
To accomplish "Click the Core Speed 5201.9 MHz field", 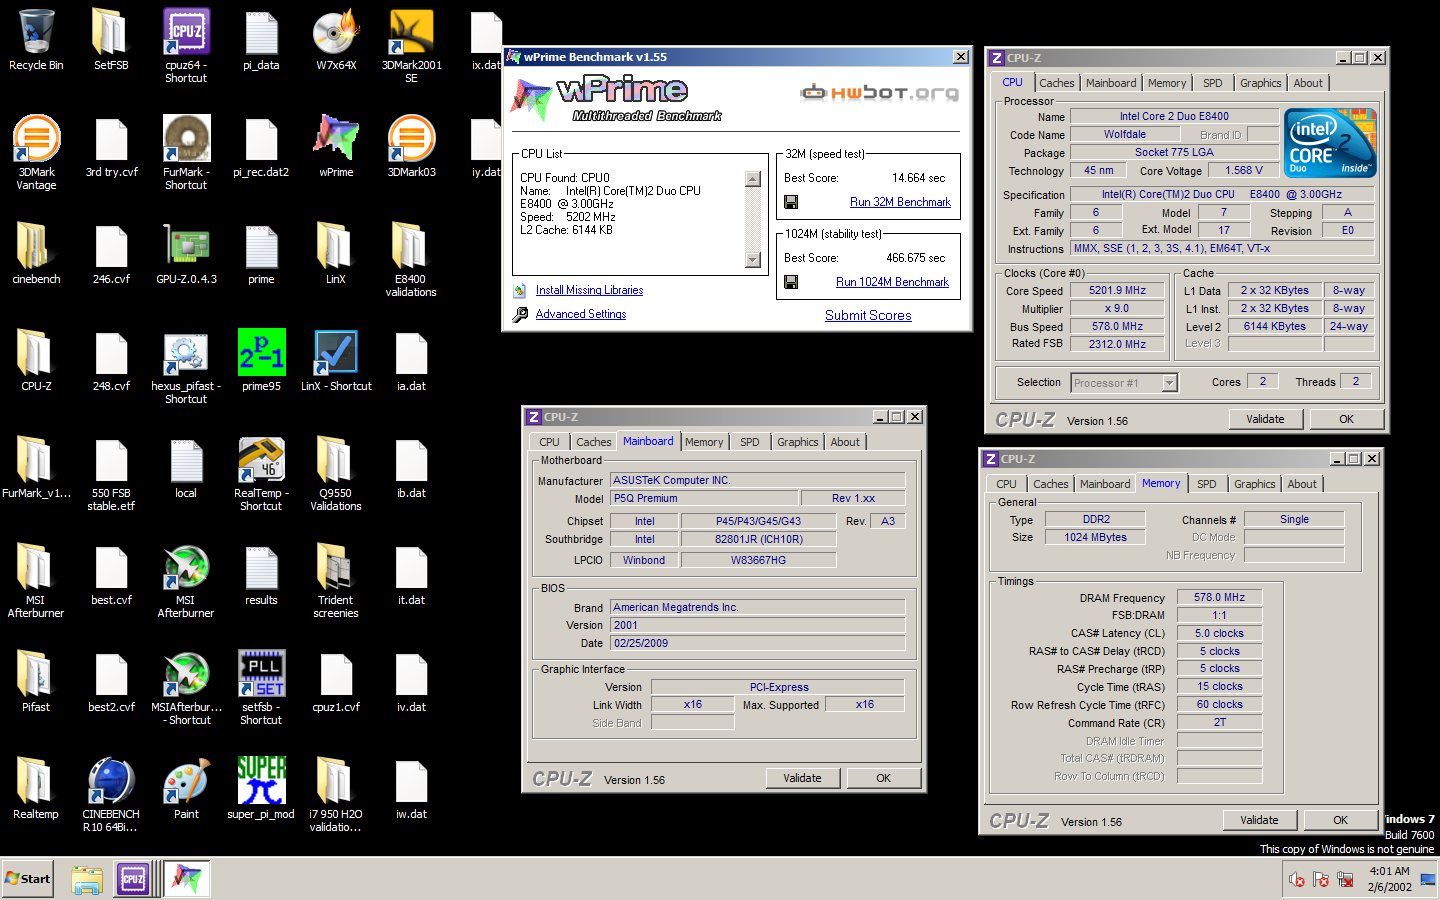I will (1117, 290).
